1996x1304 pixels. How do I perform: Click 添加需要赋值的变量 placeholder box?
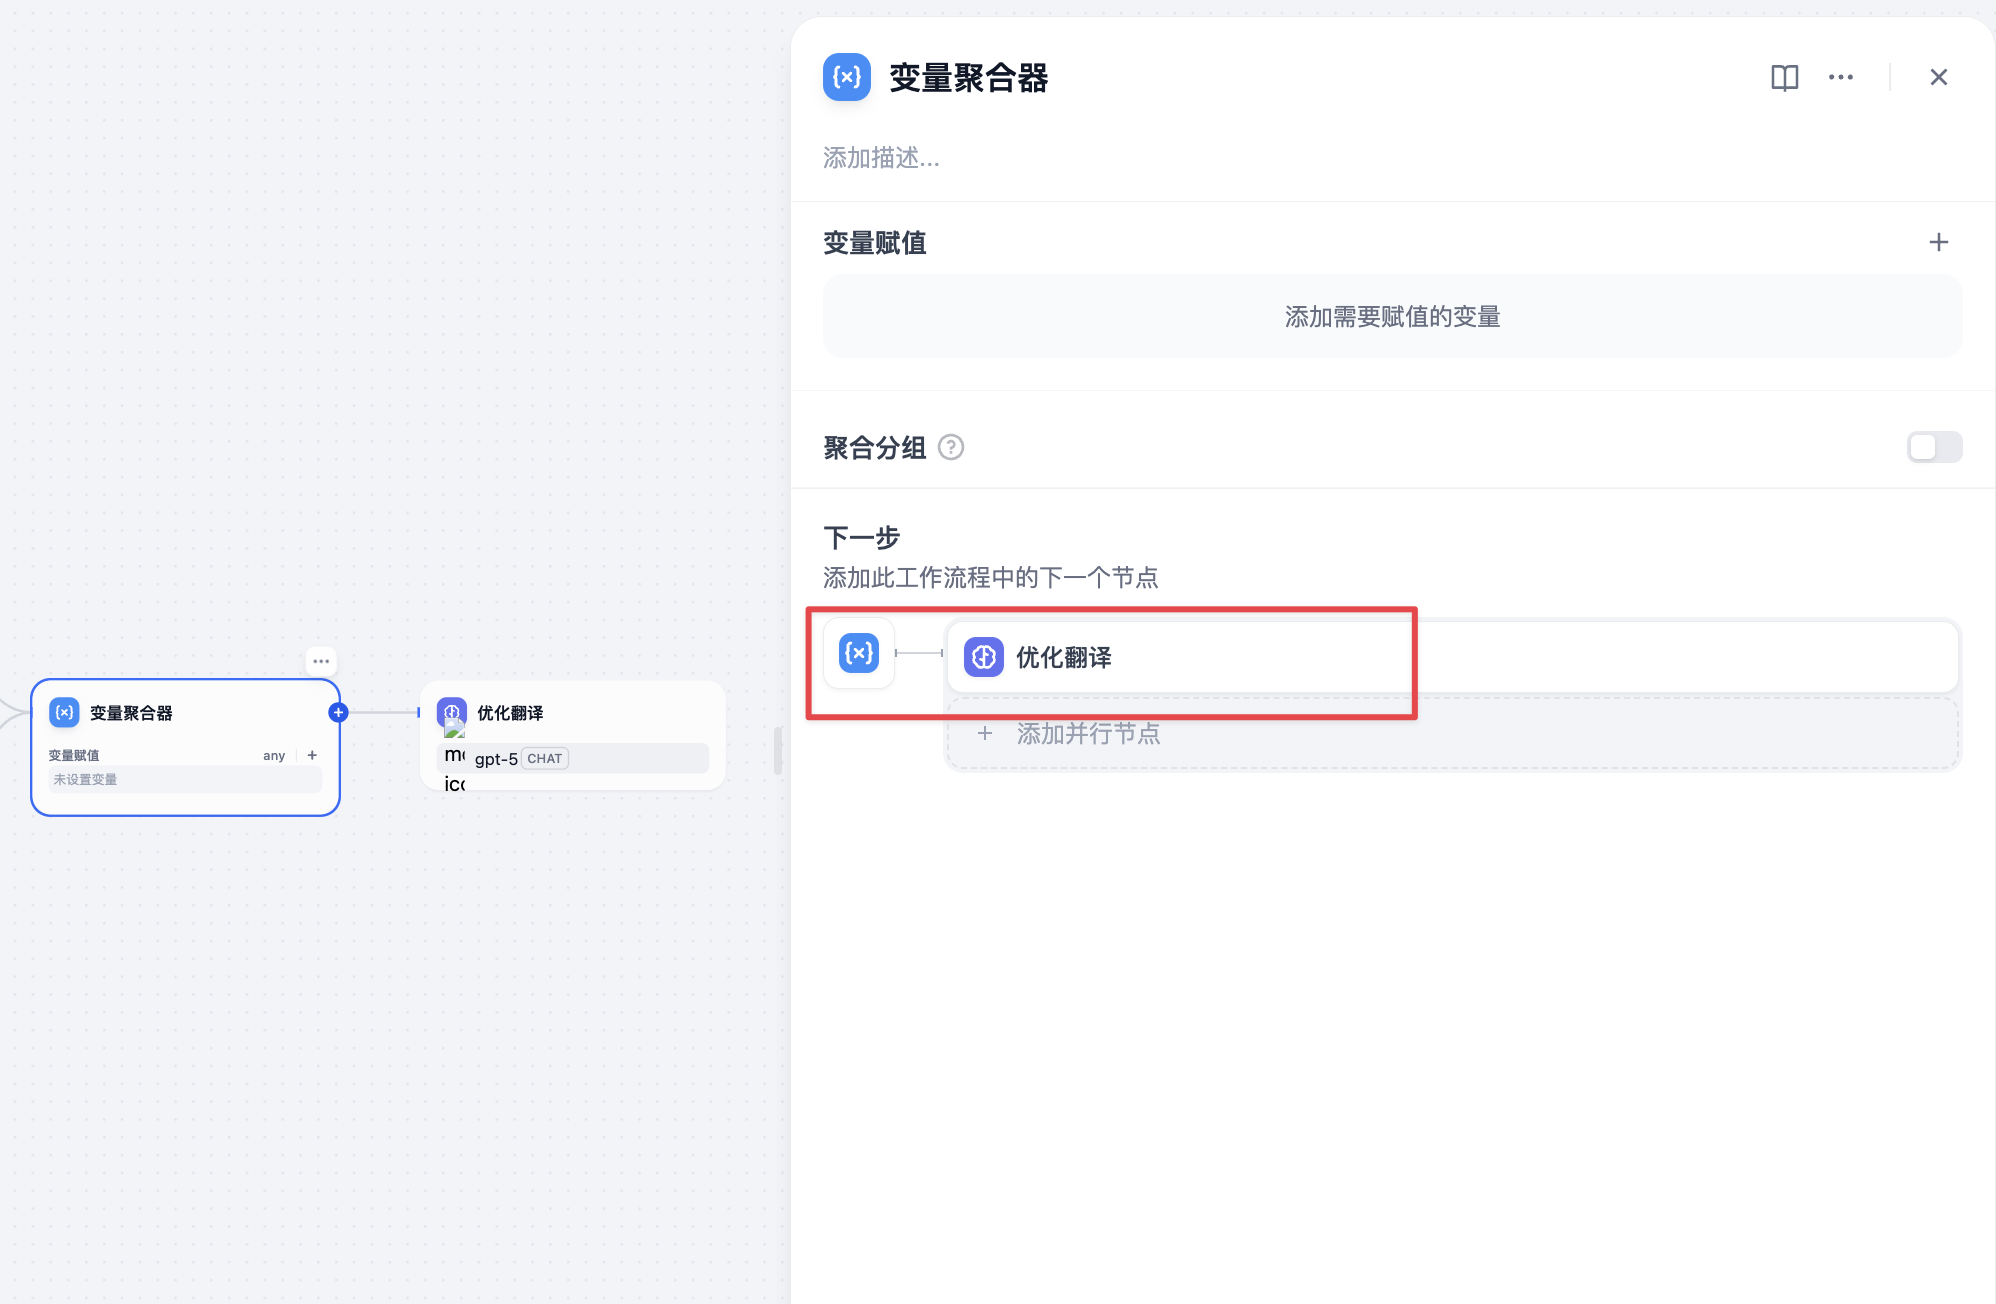1392,316
